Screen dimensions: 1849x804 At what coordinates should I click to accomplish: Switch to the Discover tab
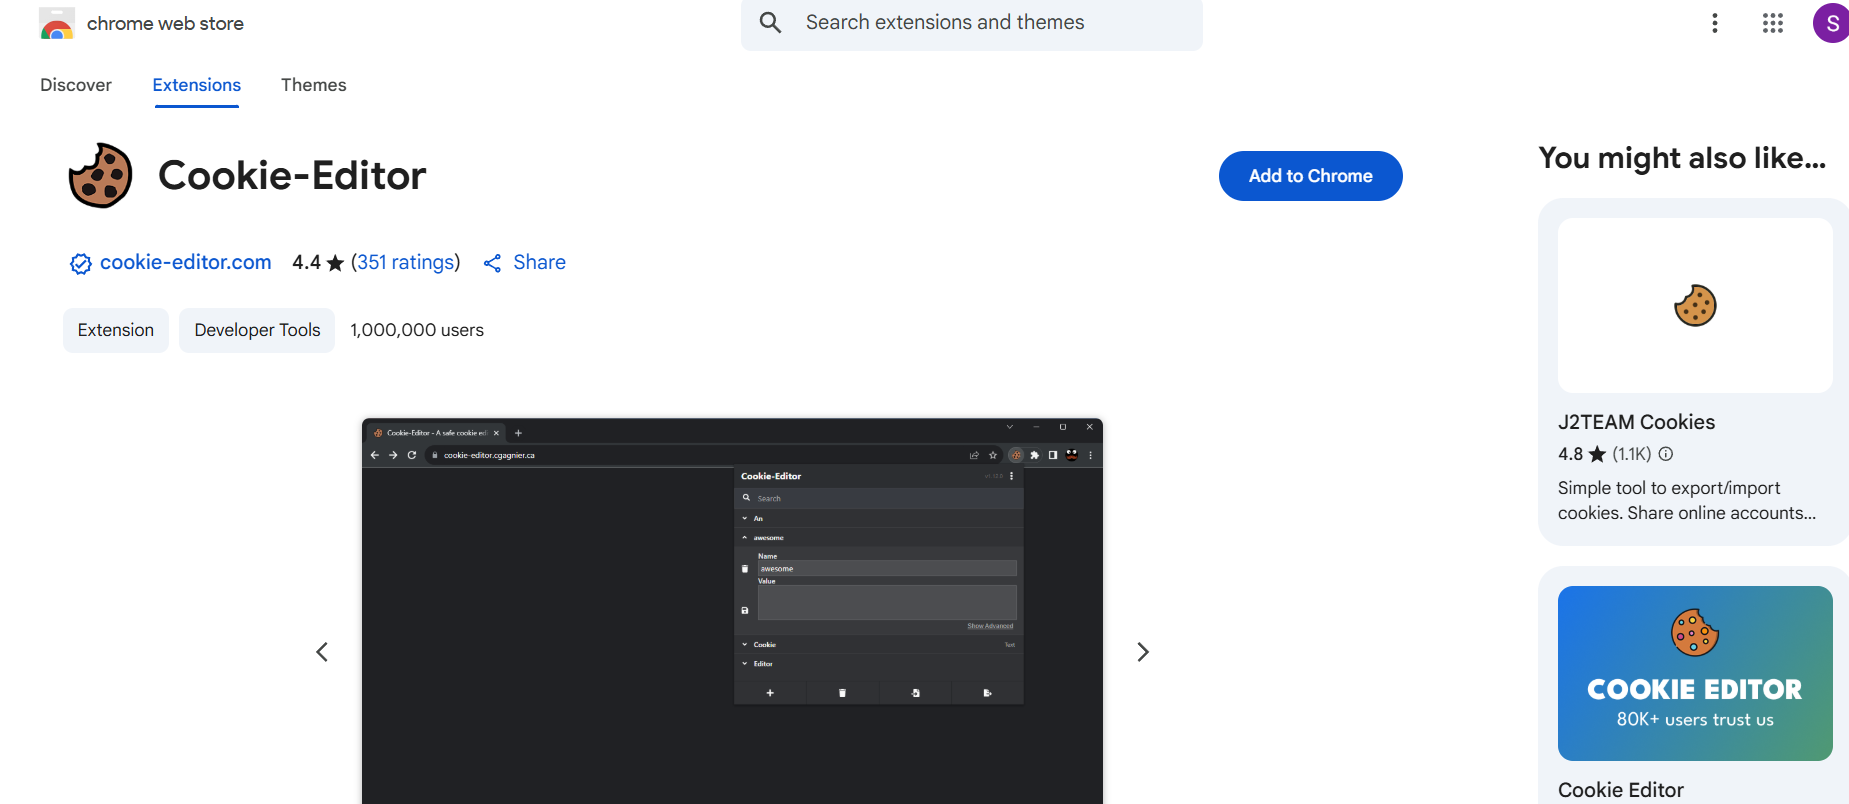[76, 85]
